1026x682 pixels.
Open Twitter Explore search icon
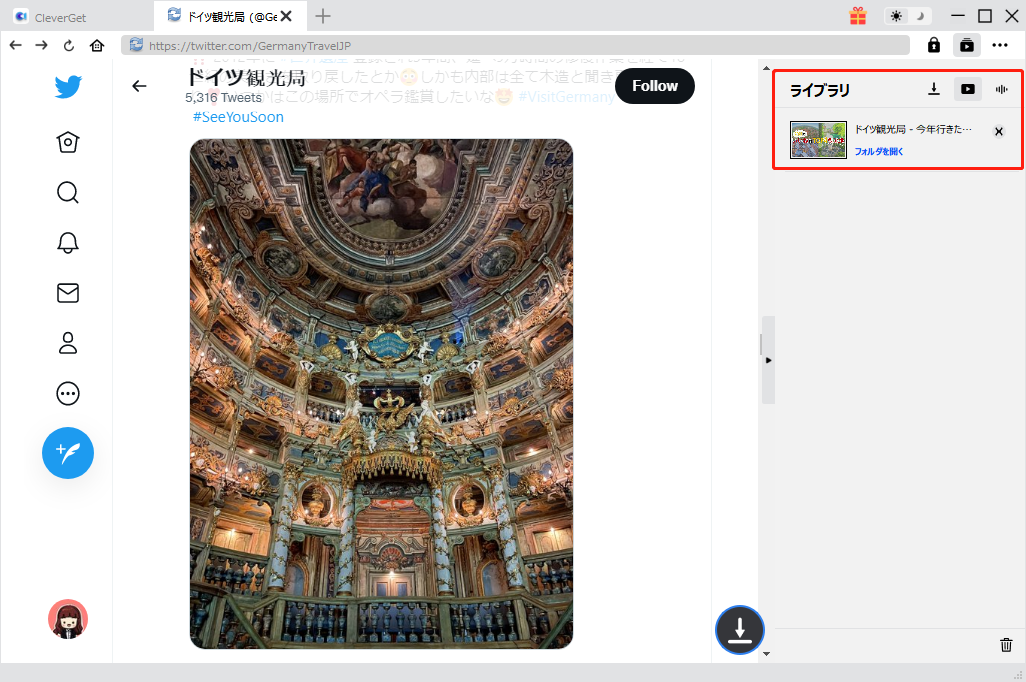click(x=68, y=192)
